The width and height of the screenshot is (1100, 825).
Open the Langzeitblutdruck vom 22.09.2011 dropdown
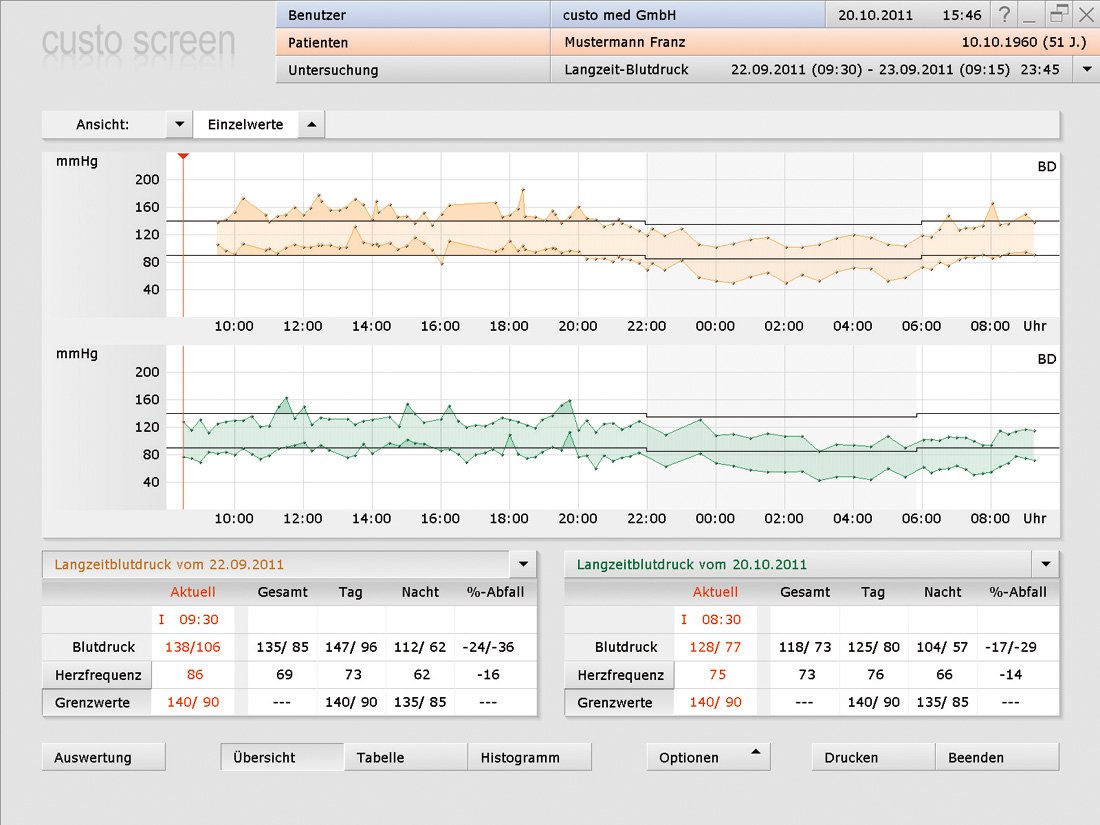click(523, 564)
